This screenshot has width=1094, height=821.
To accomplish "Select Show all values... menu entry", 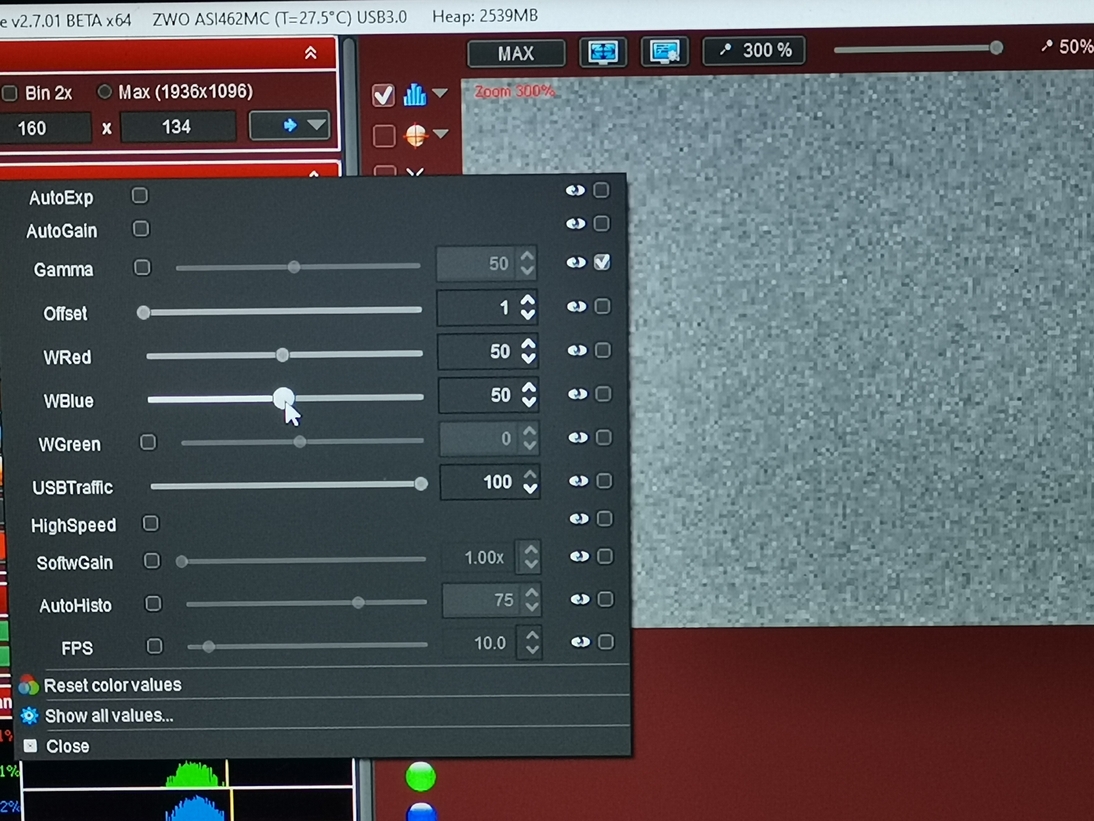I will [x=109, y=716].
